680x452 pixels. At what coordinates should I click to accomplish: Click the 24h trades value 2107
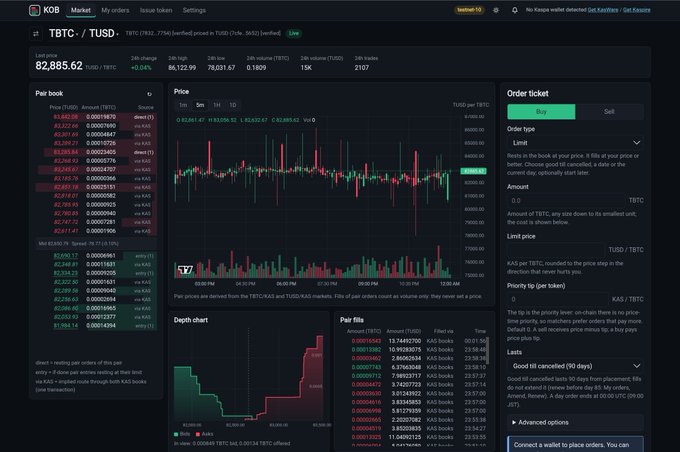pyautogui.click(x=362, y=68)
